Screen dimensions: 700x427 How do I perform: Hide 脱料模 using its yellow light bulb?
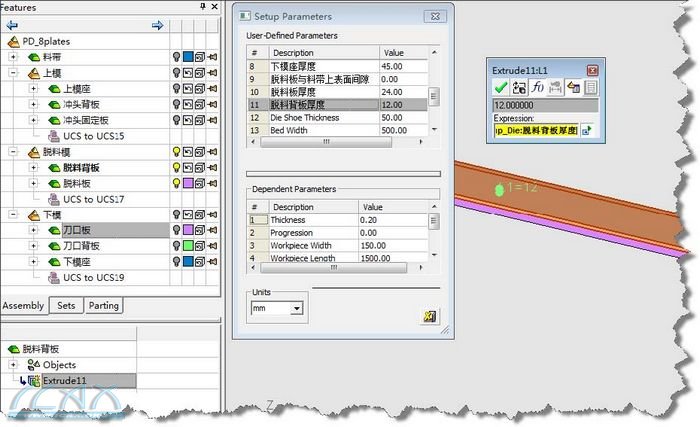coord(176,152)
